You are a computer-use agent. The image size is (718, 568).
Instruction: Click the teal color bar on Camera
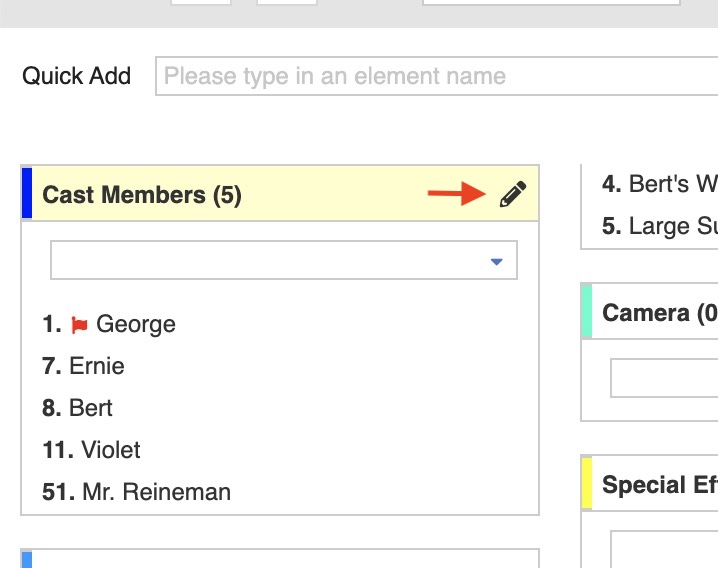(x=586, y=311)
